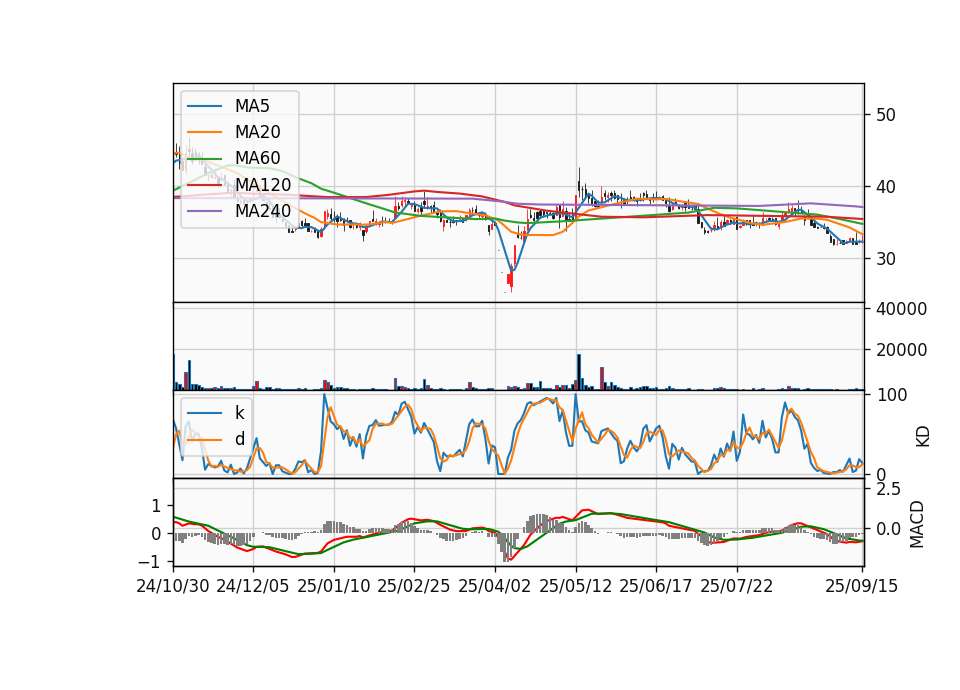Click the 25/05/12 date axis label

[x=576, y=586]
